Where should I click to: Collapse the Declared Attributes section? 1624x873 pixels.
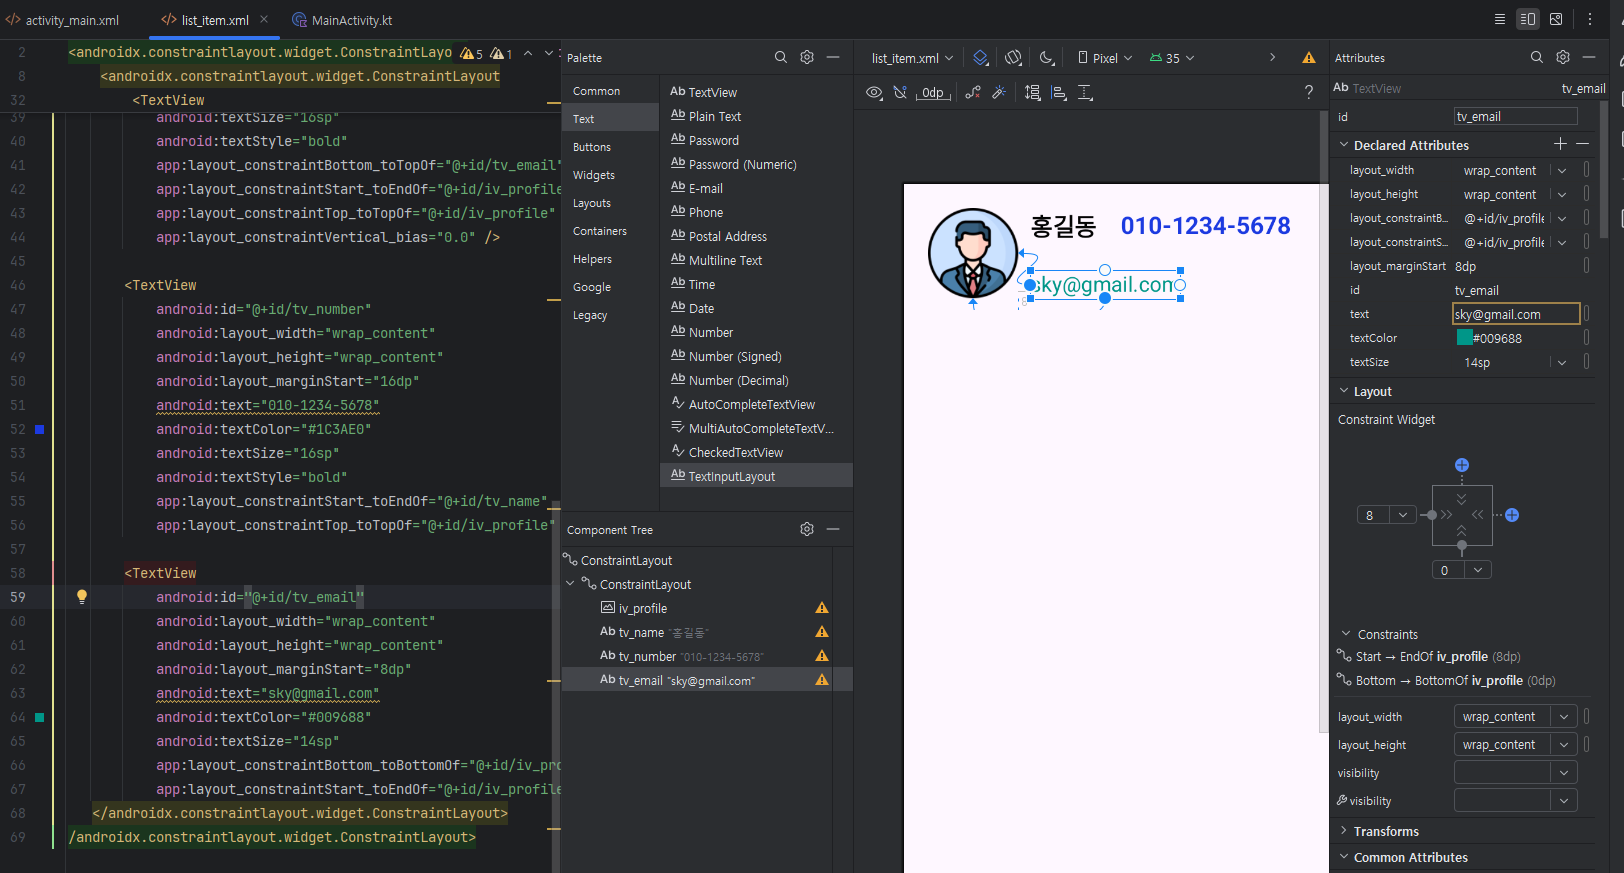click(1344, 145)
